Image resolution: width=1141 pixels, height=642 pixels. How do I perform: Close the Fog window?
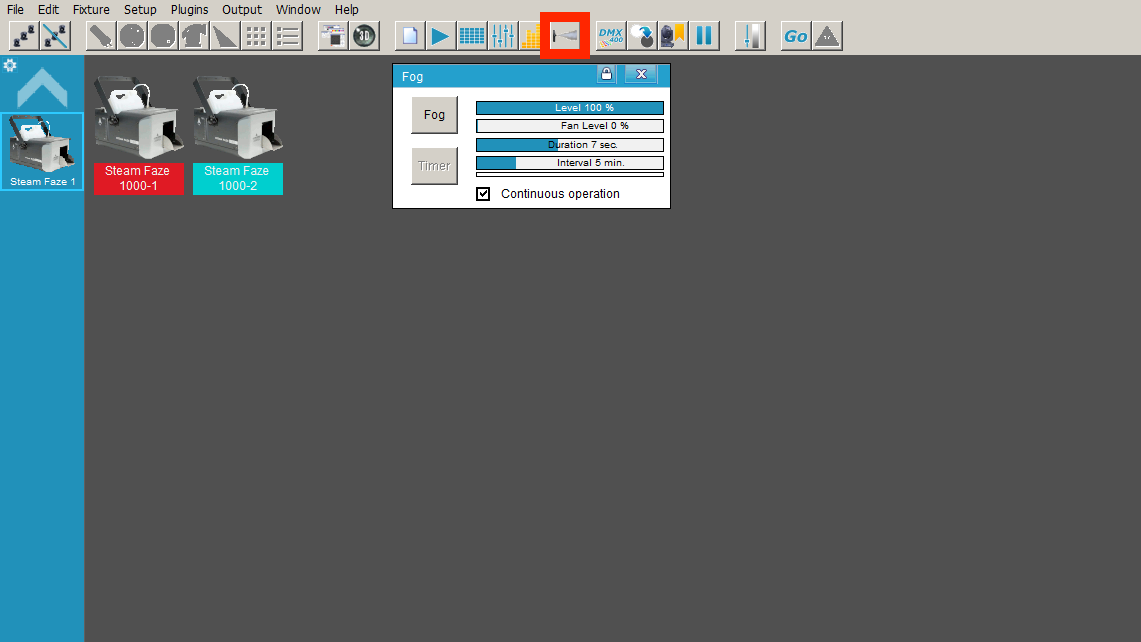click(641, 74)
